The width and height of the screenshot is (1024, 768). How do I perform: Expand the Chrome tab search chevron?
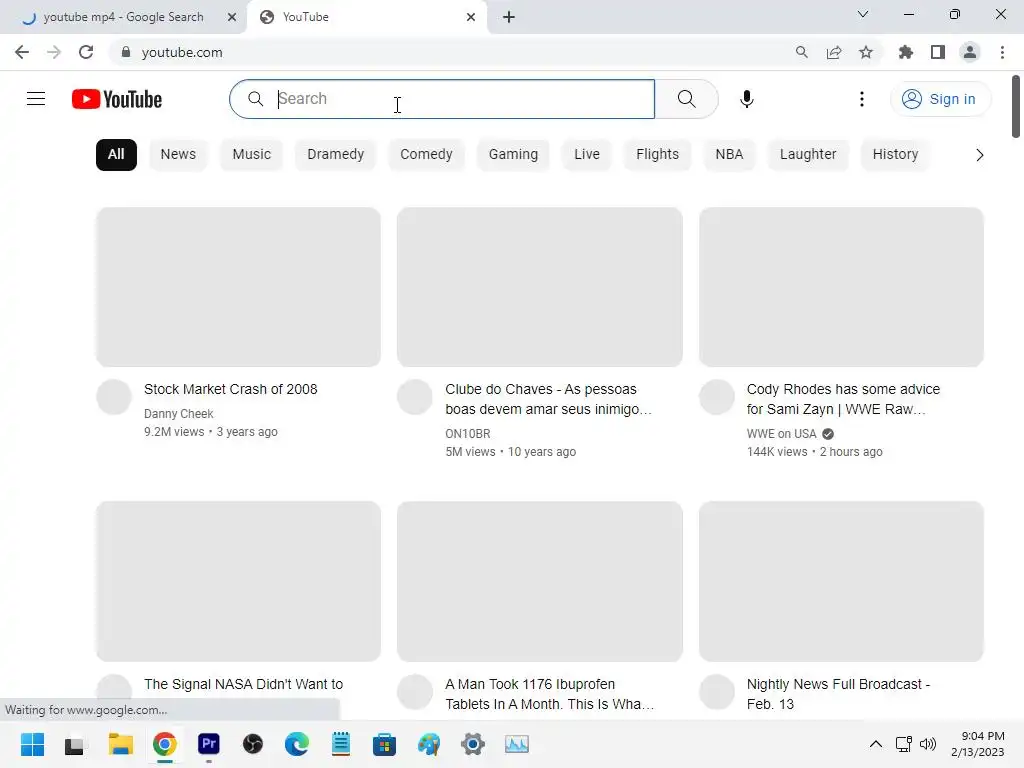[863, 14]
